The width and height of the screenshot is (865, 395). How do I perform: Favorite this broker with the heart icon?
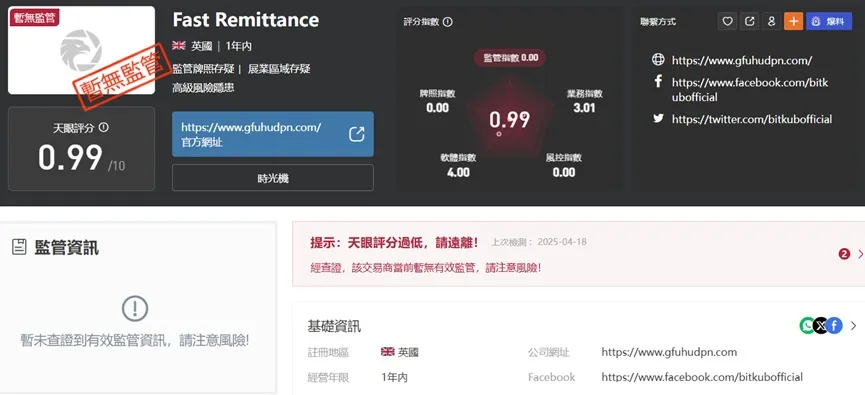point(727,22)
